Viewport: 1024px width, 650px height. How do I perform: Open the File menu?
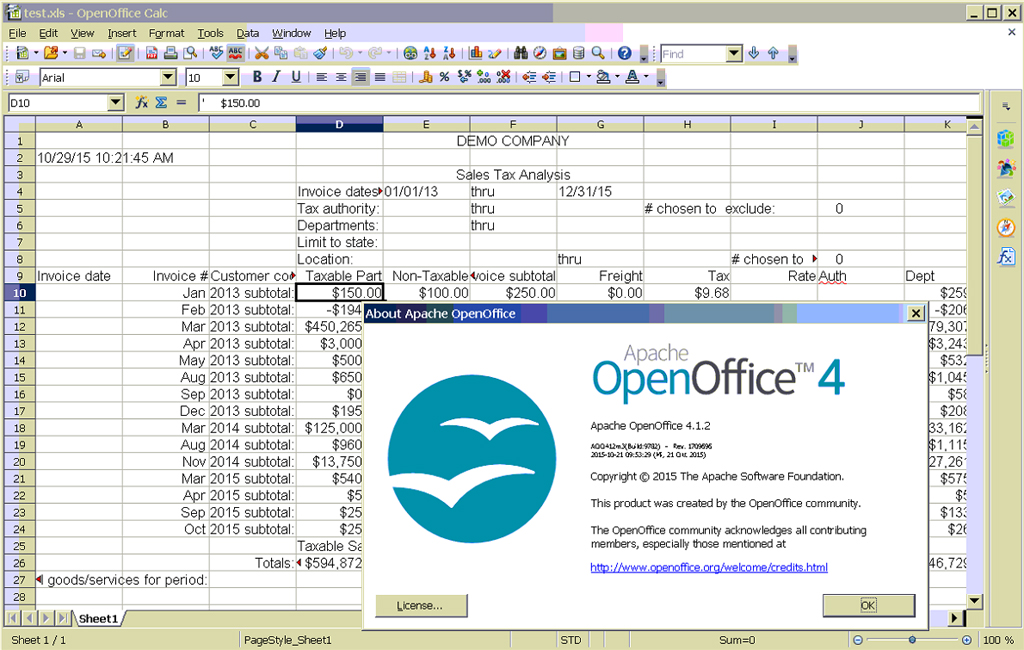point(17,33)
